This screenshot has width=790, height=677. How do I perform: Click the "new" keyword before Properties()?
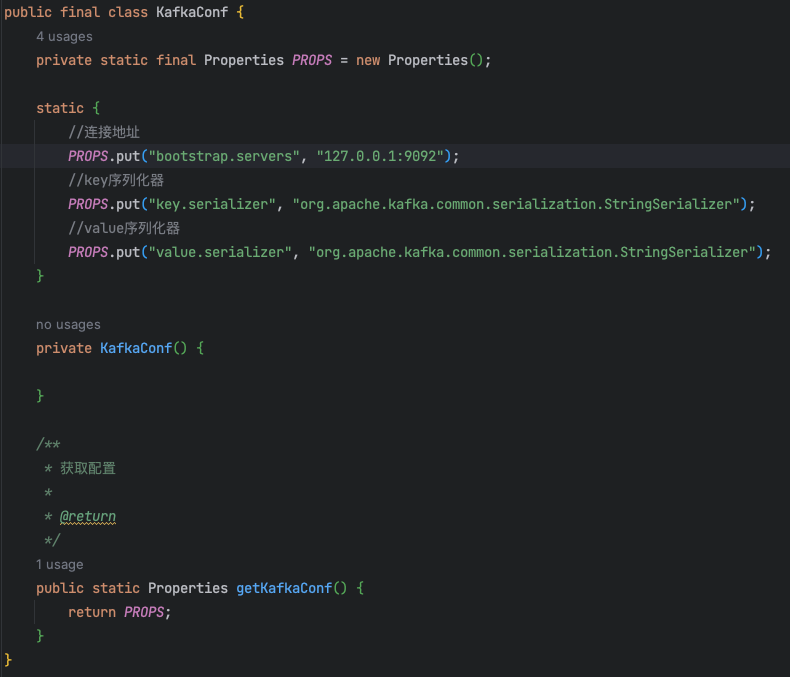[x=368, y=60]
